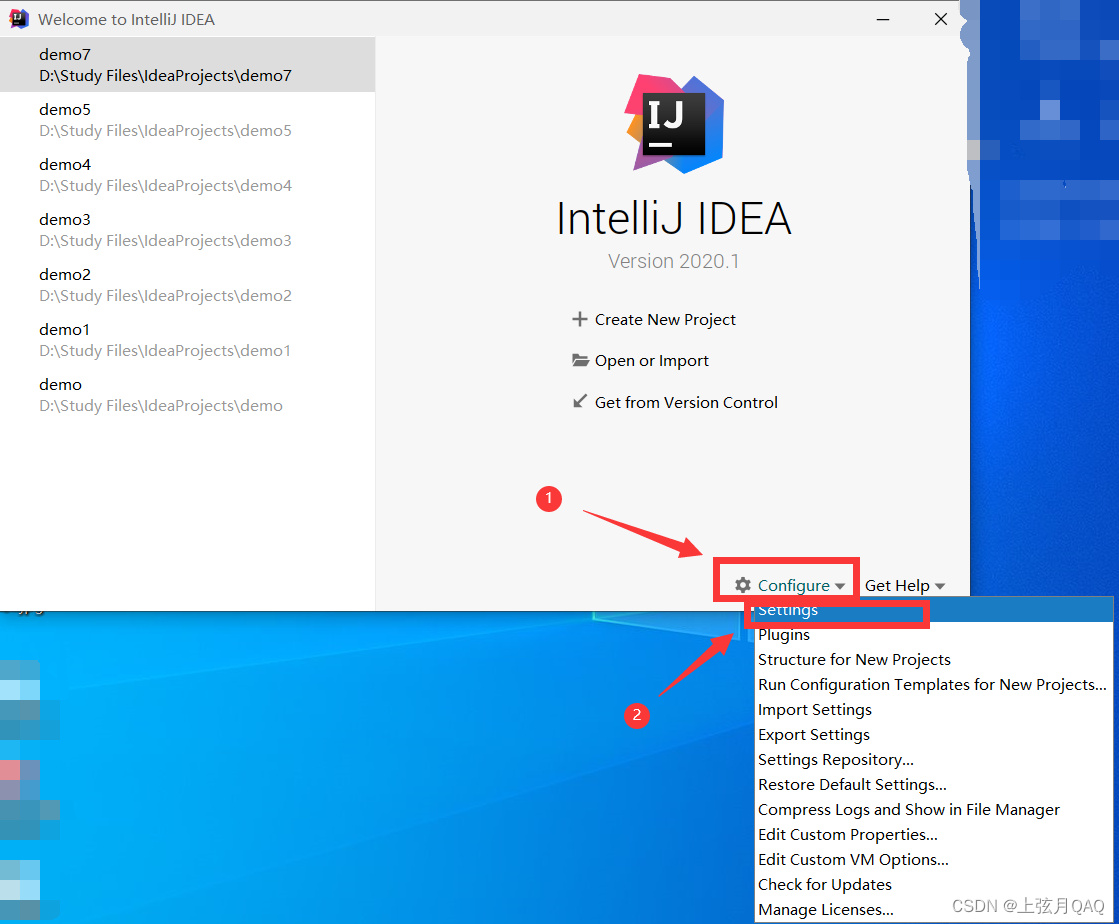Minimize the Welcome to IntelliJ IDEA window

(x=883, y=19)
